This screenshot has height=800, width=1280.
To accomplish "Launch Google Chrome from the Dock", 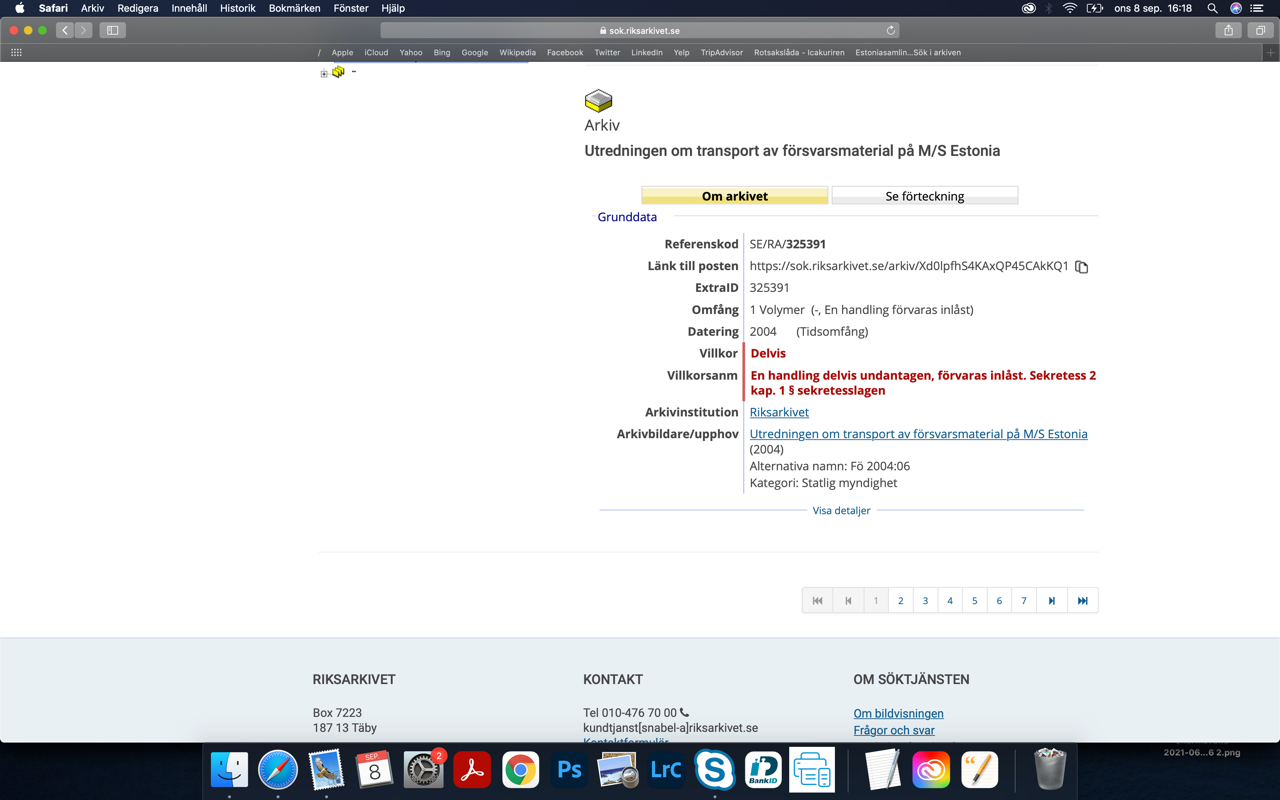I will tap(520, 770).
